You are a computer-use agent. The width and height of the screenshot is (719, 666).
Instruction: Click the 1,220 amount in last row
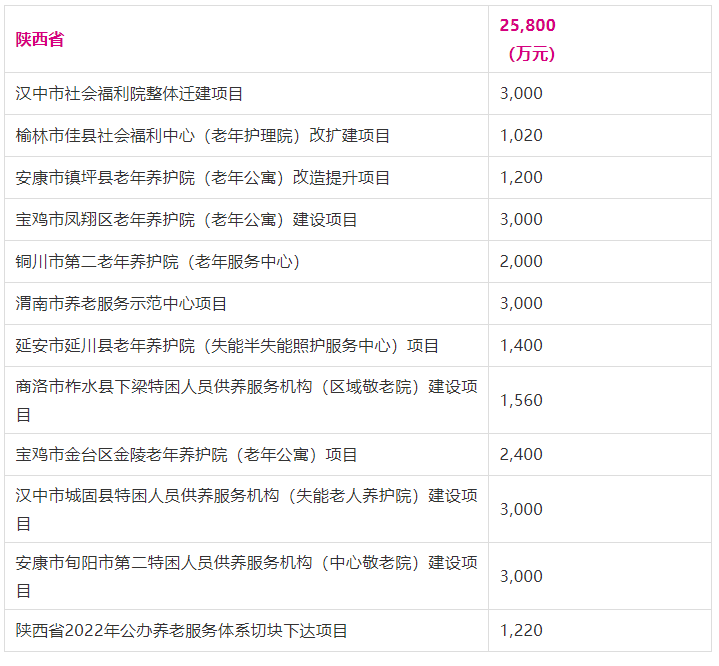coord(520,631)
